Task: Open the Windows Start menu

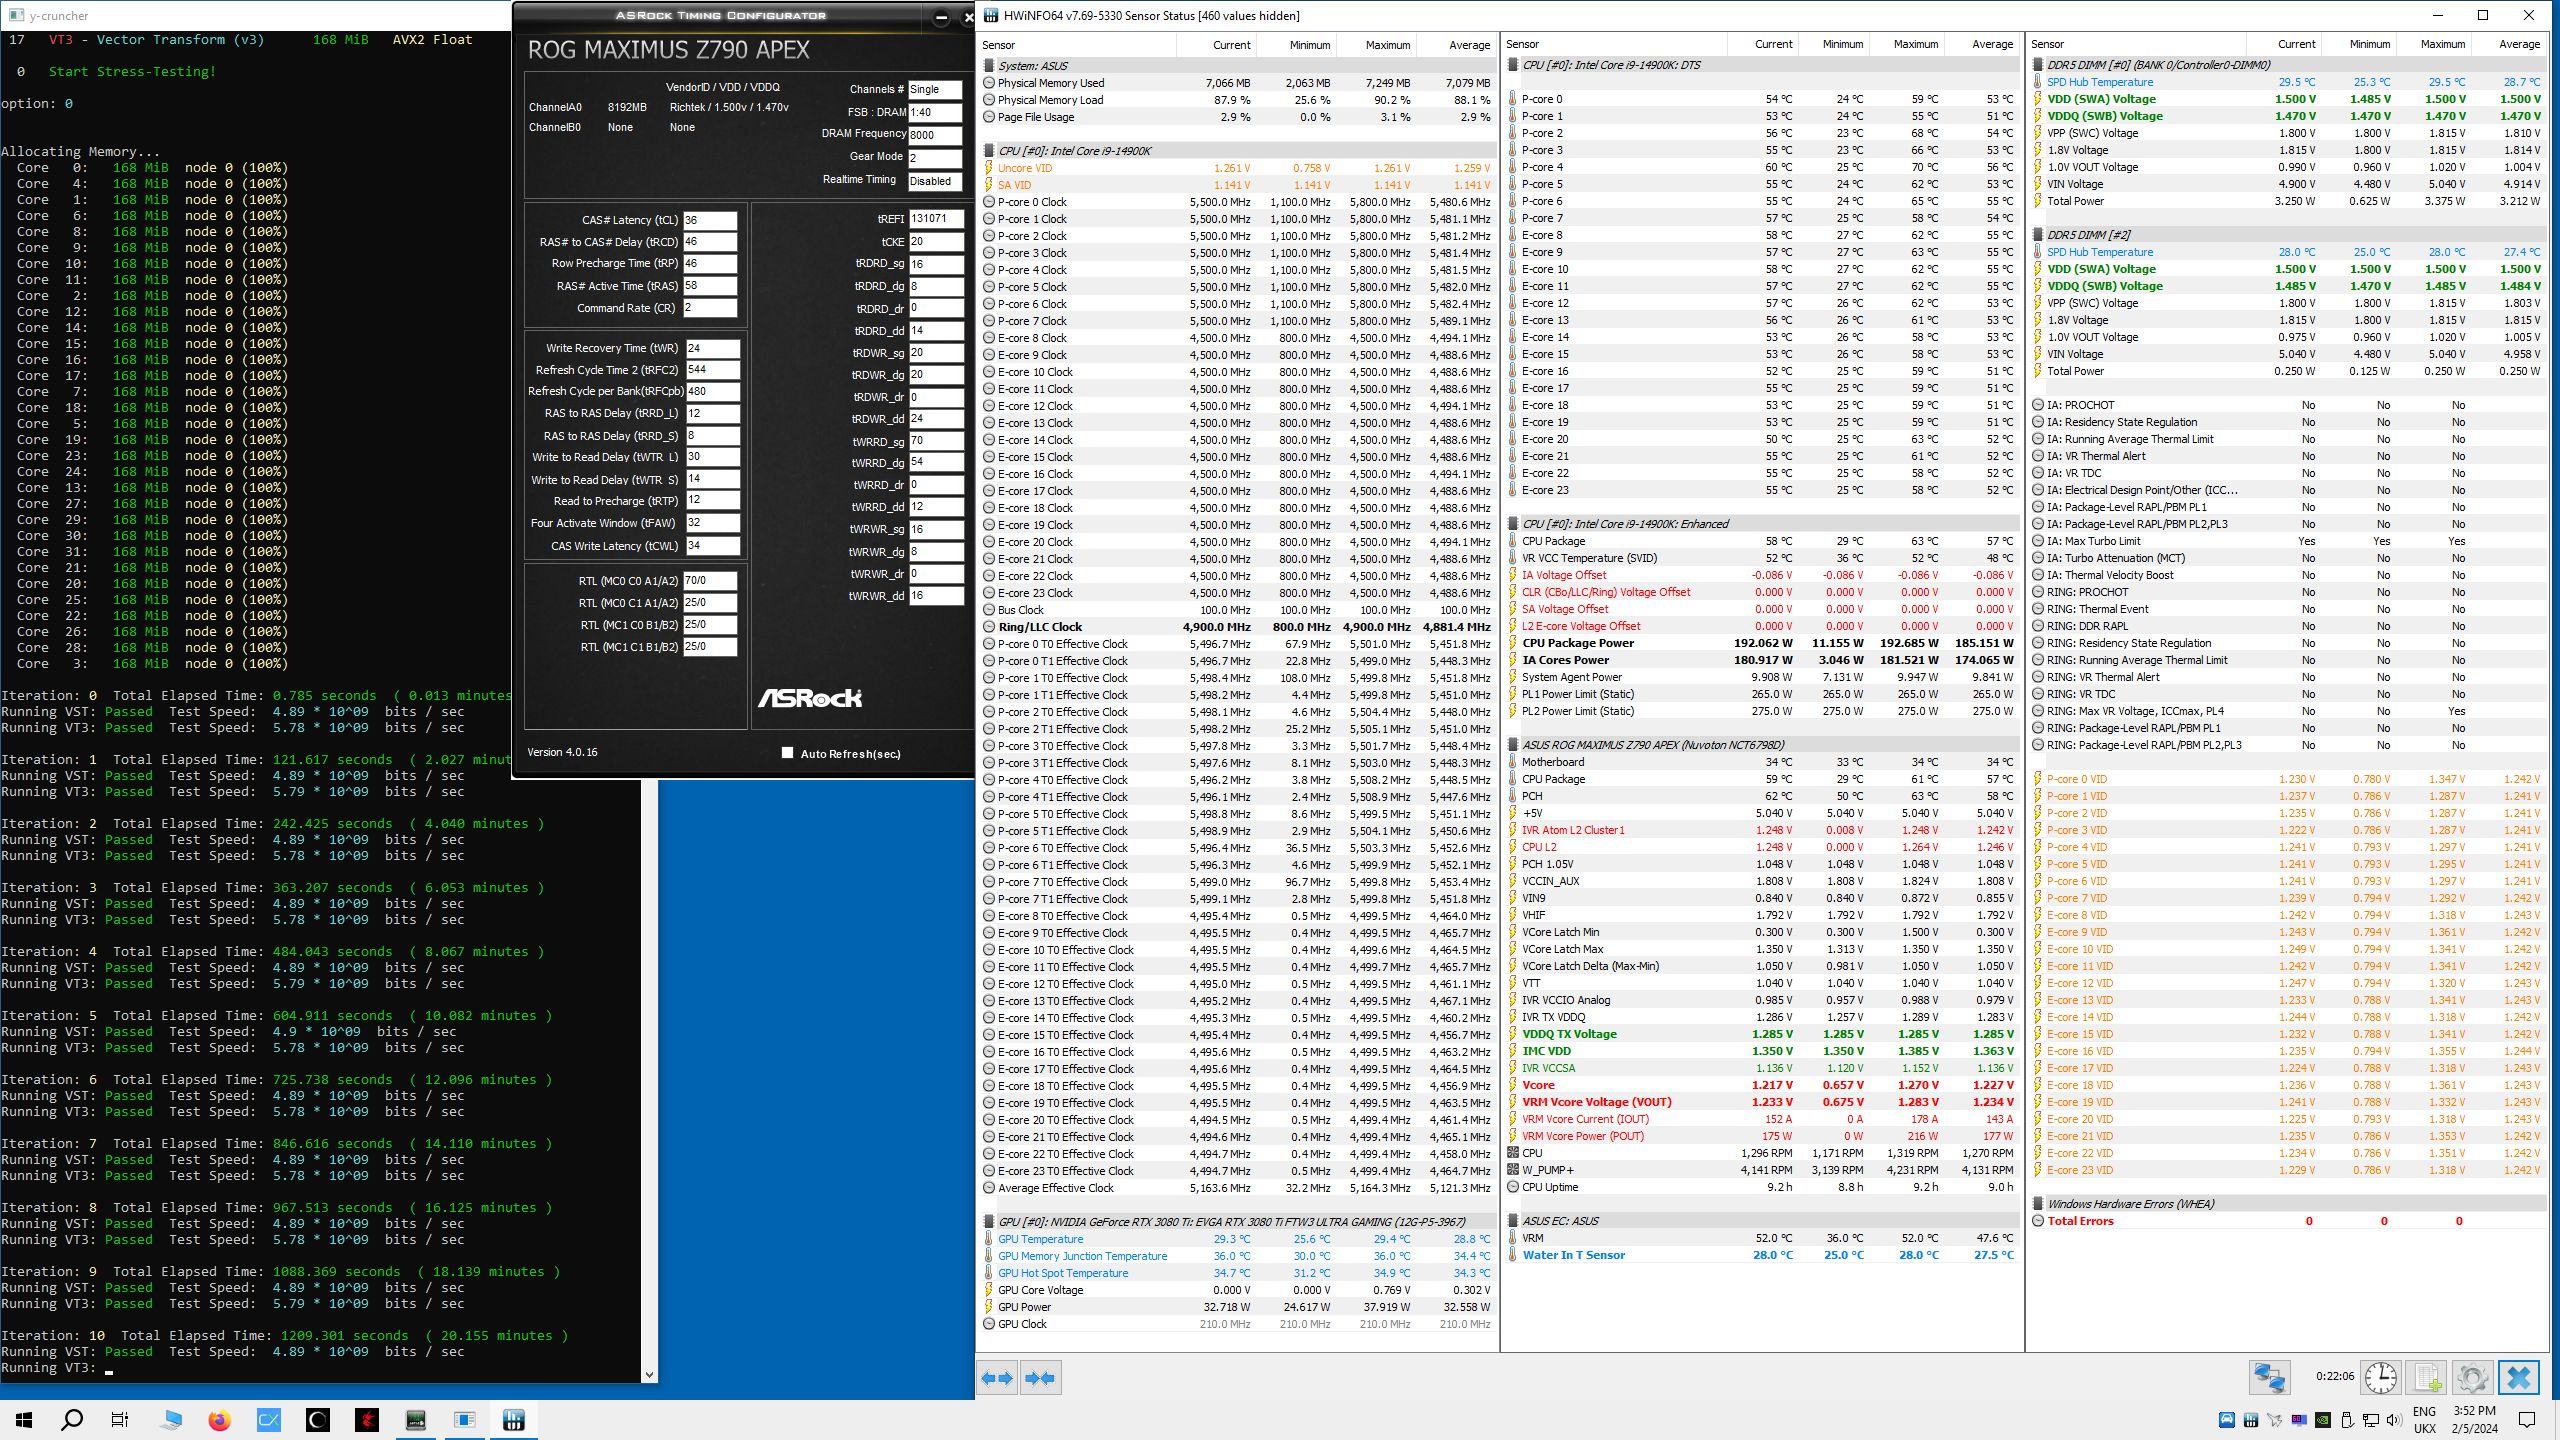Action: pos(24,1420)
